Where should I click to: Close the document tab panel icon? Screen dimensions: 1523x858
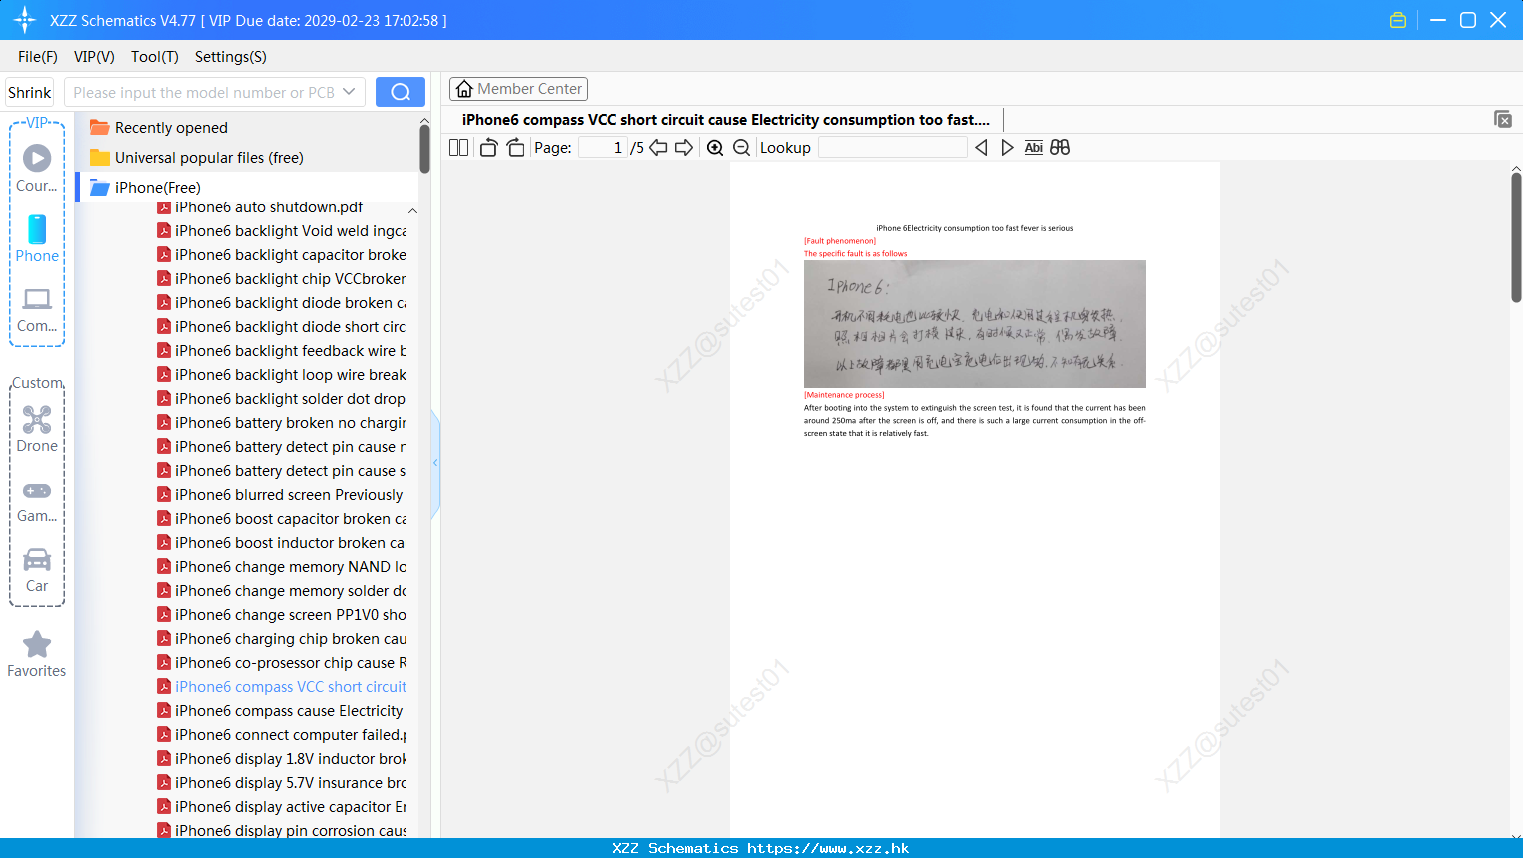pos(1503,119)
